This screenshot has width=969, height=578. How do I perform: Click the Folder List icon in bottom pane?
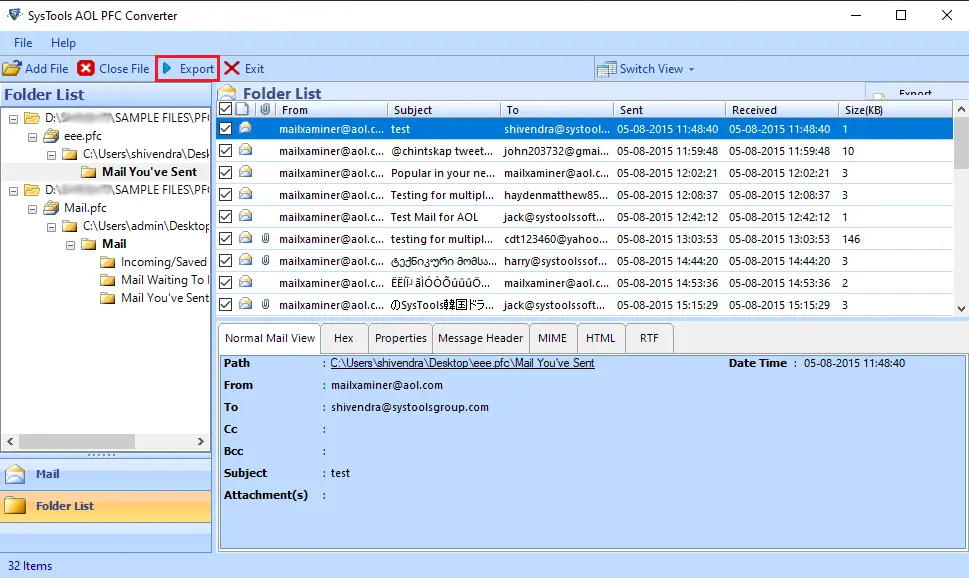[x=15, y=506]
